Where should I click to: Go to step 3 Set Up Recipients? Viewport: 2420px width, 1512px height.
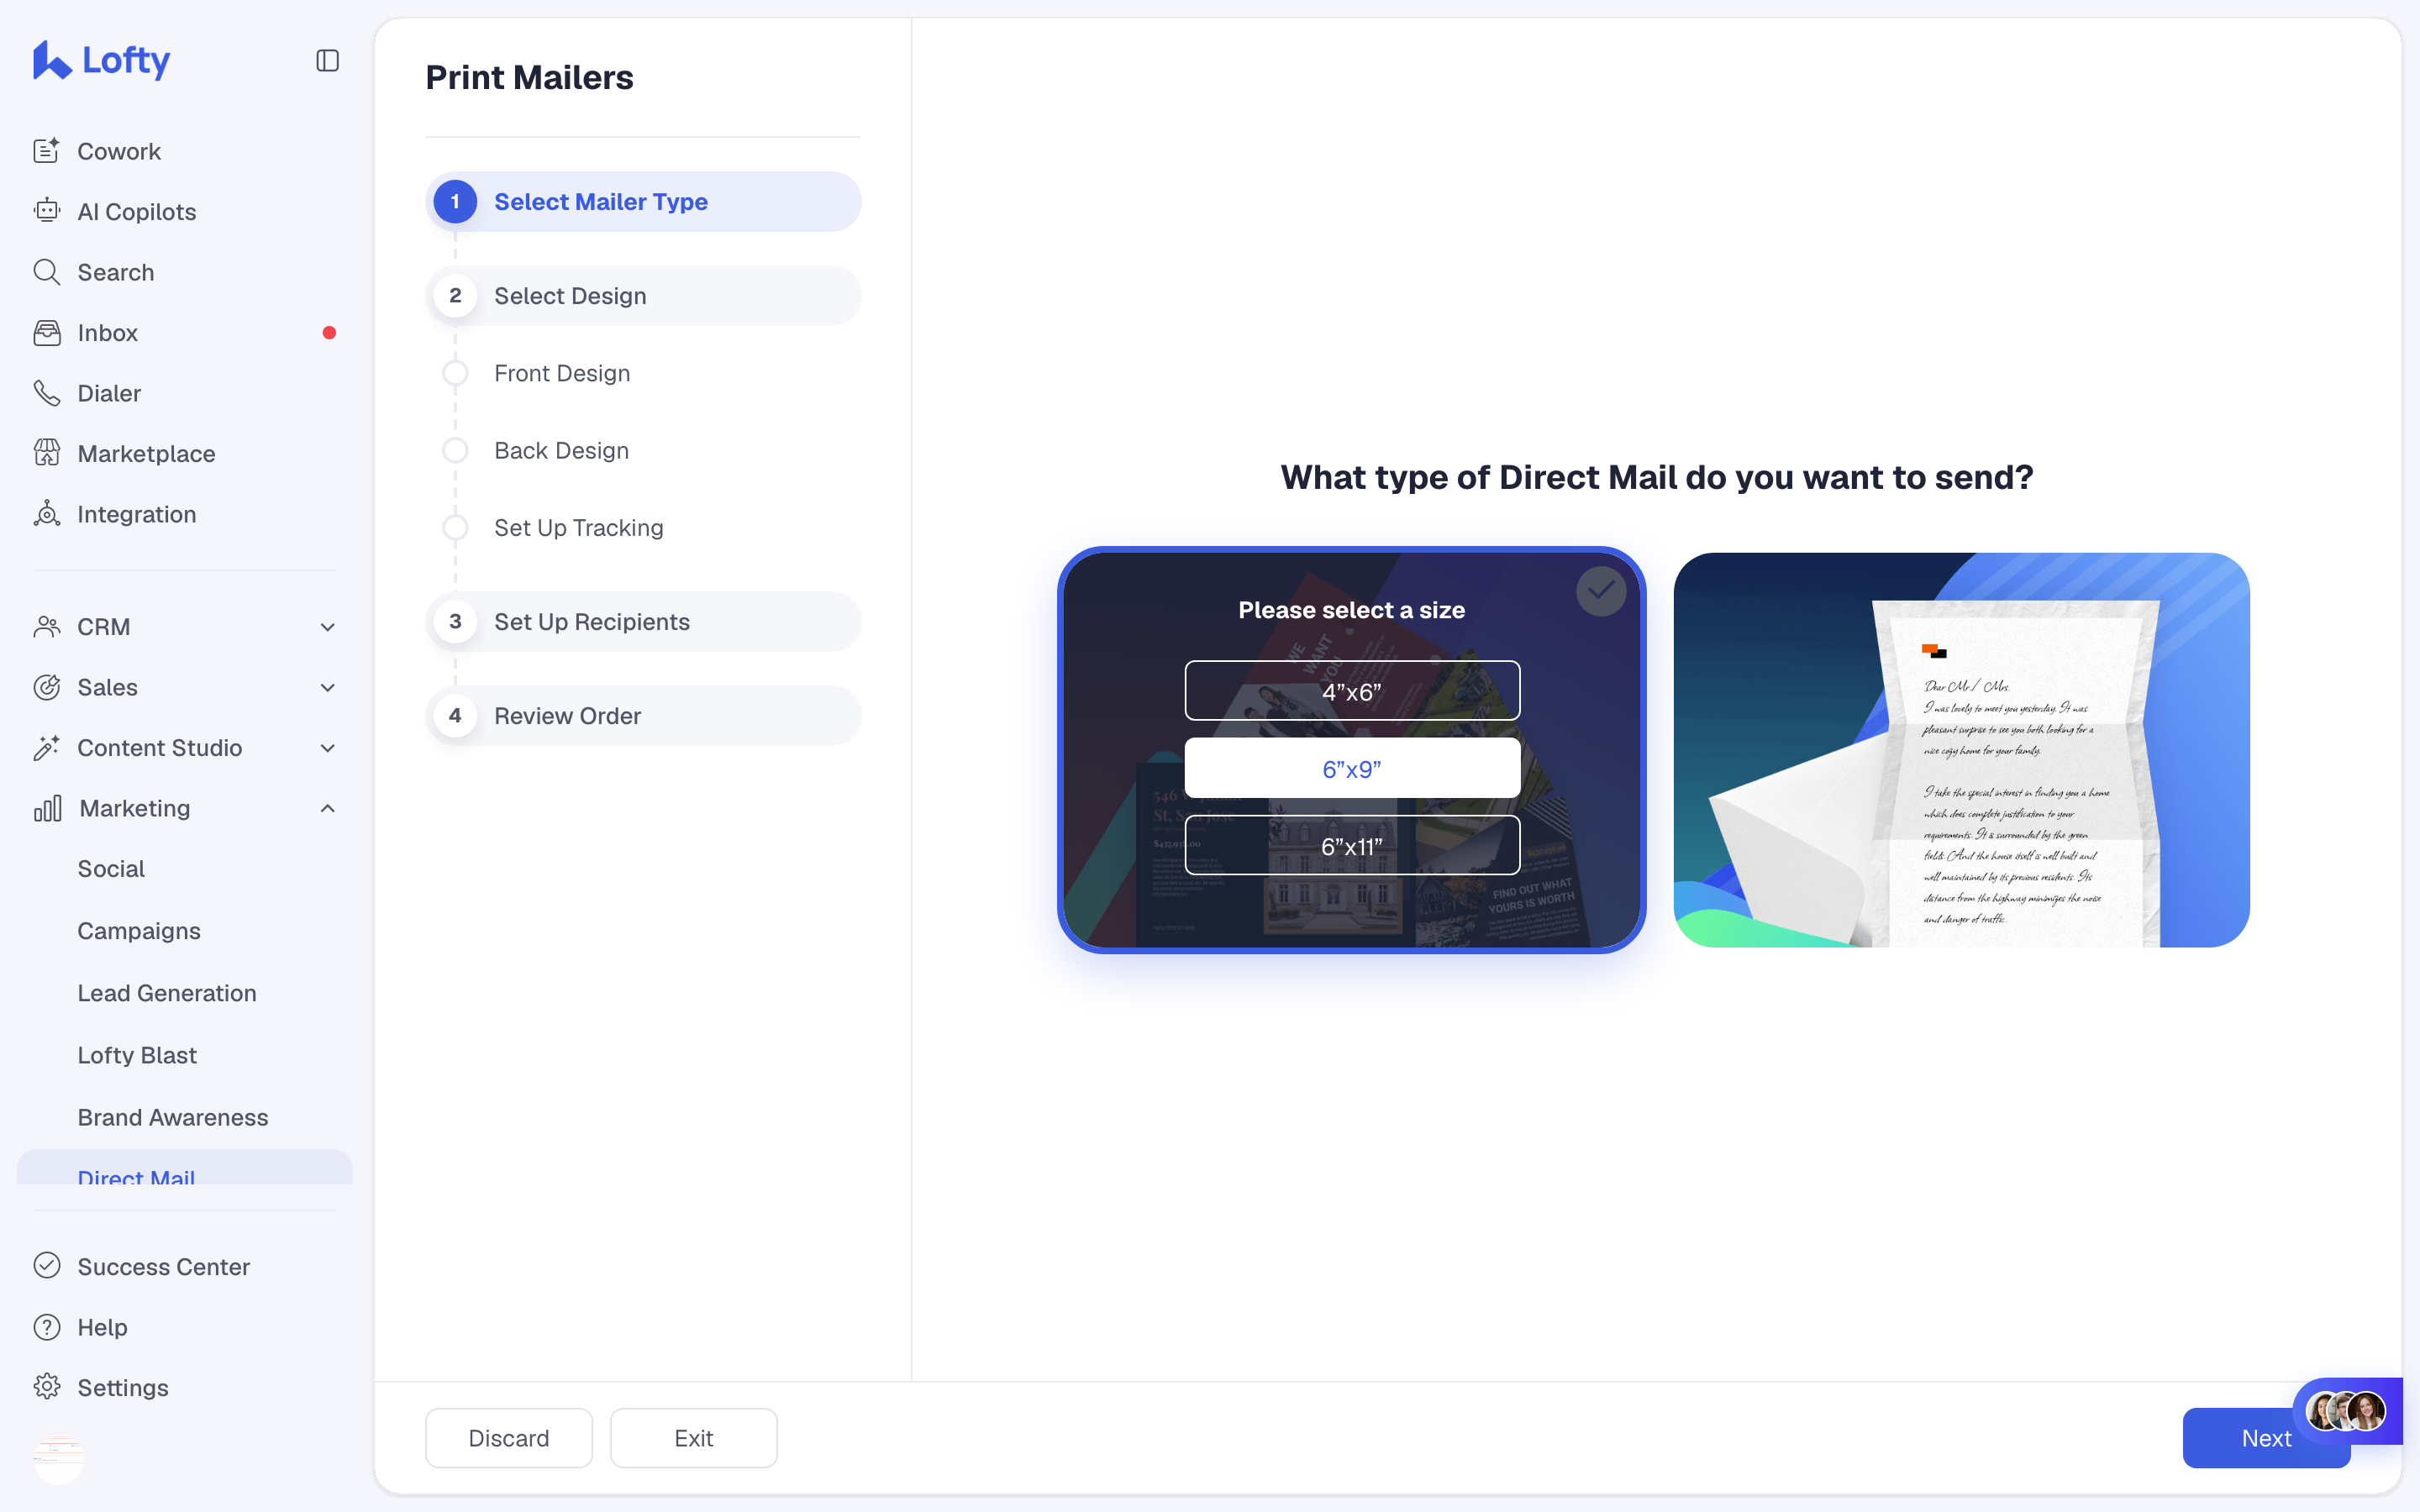coord(643,622)
